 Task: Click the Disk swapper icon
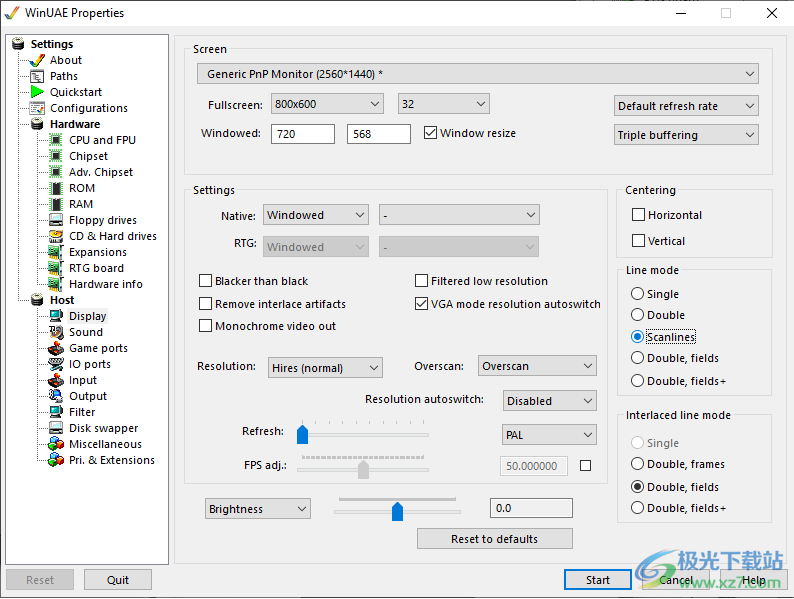tap(56, 428)
